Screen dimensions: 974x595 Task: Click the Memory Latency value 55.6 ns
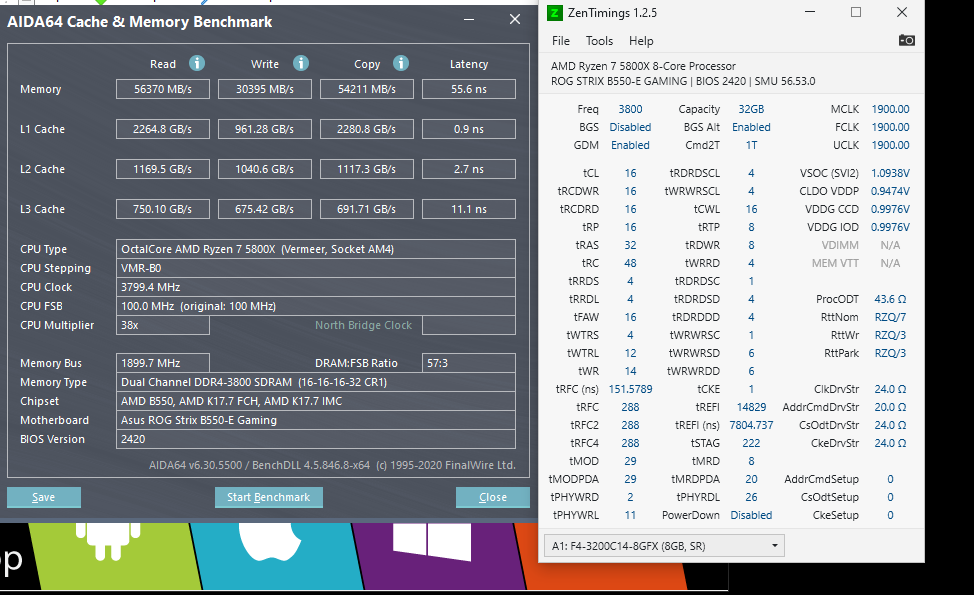point(468,89)
